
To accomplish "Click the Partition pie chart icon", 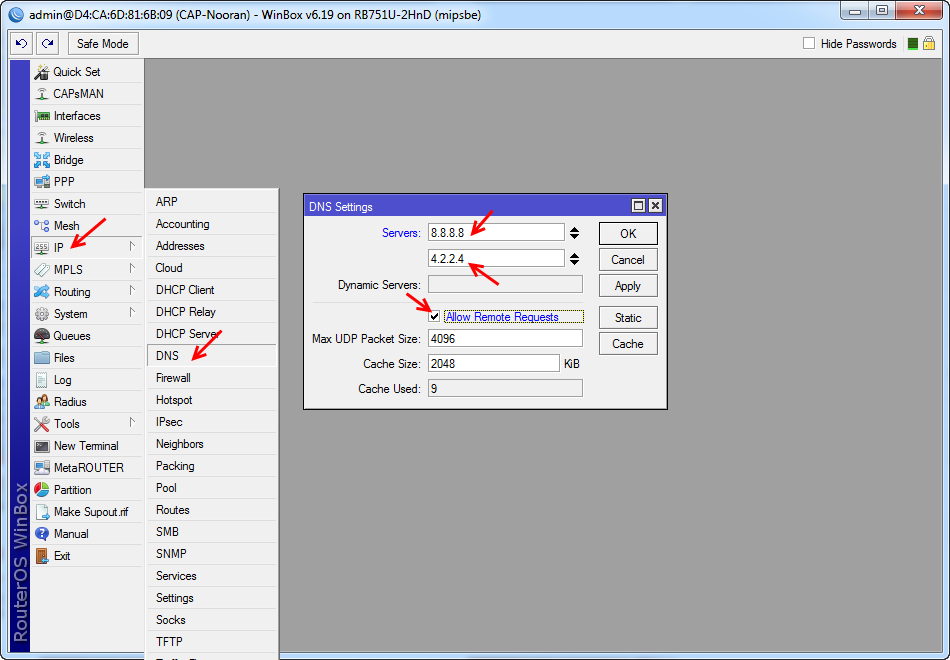I will tap(42, 490).
